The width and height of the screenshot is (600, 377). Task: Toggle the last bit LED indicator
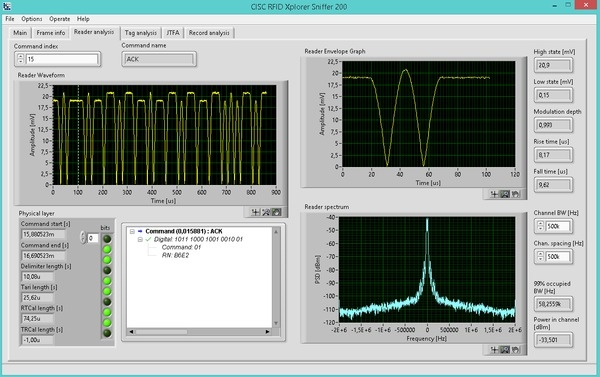pyautogui.click(x=107, y=333)
